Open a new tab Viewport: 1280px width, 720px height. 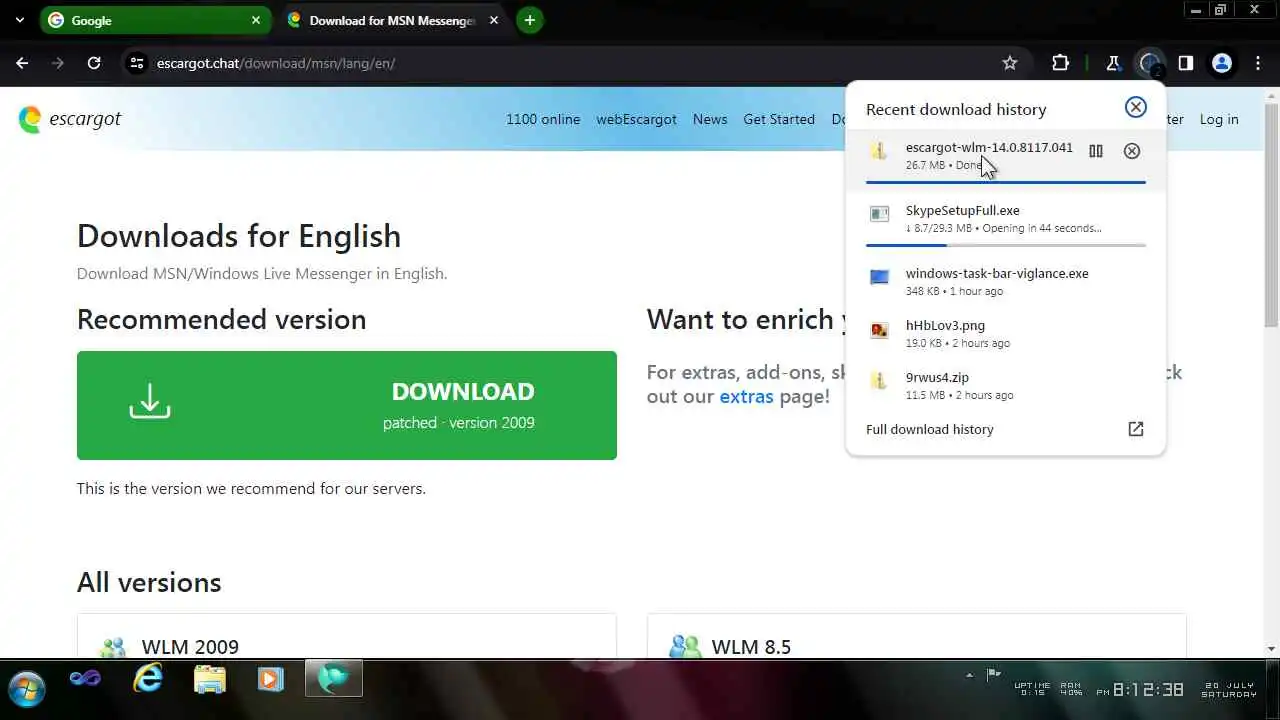[x=530, y=20]
